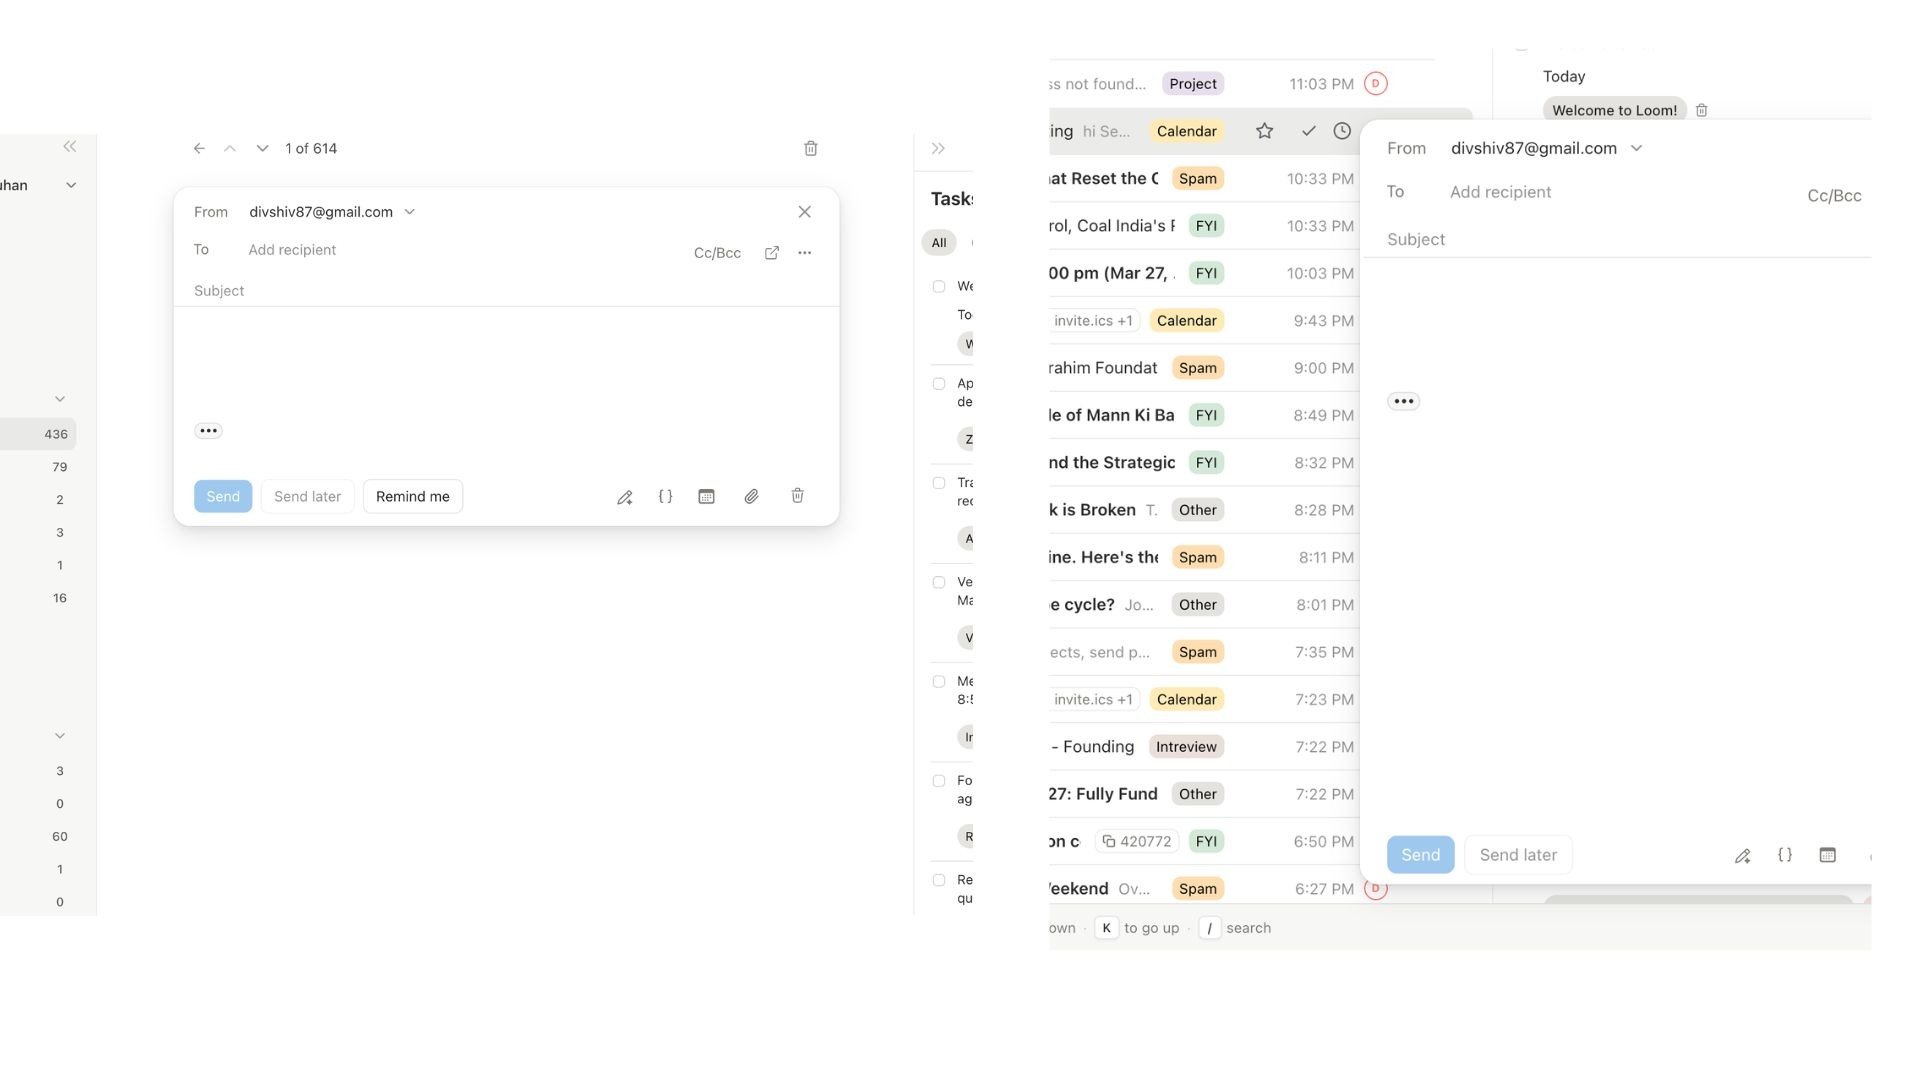The width and height of the screenshot is (1920, 1080).
Task: Click the 420772 code chip
Action: tap(1136, 842)
